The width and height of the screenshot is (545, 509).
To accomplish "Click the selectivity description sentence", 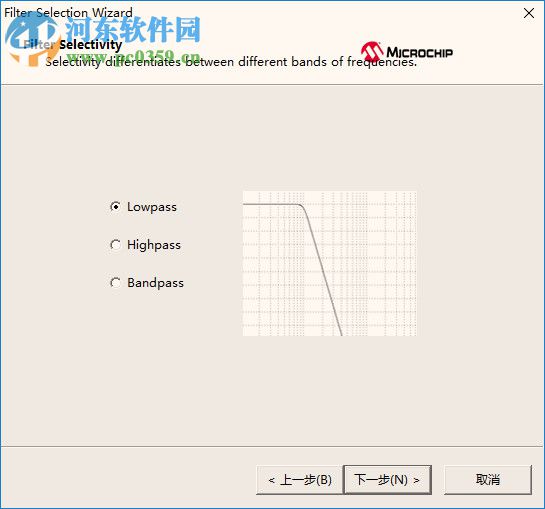I will [x=231, y=62].
